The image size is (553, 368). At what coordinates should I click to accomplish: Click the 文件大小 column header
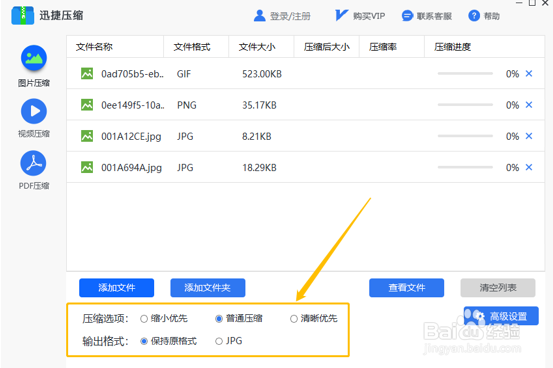(257, 47)
